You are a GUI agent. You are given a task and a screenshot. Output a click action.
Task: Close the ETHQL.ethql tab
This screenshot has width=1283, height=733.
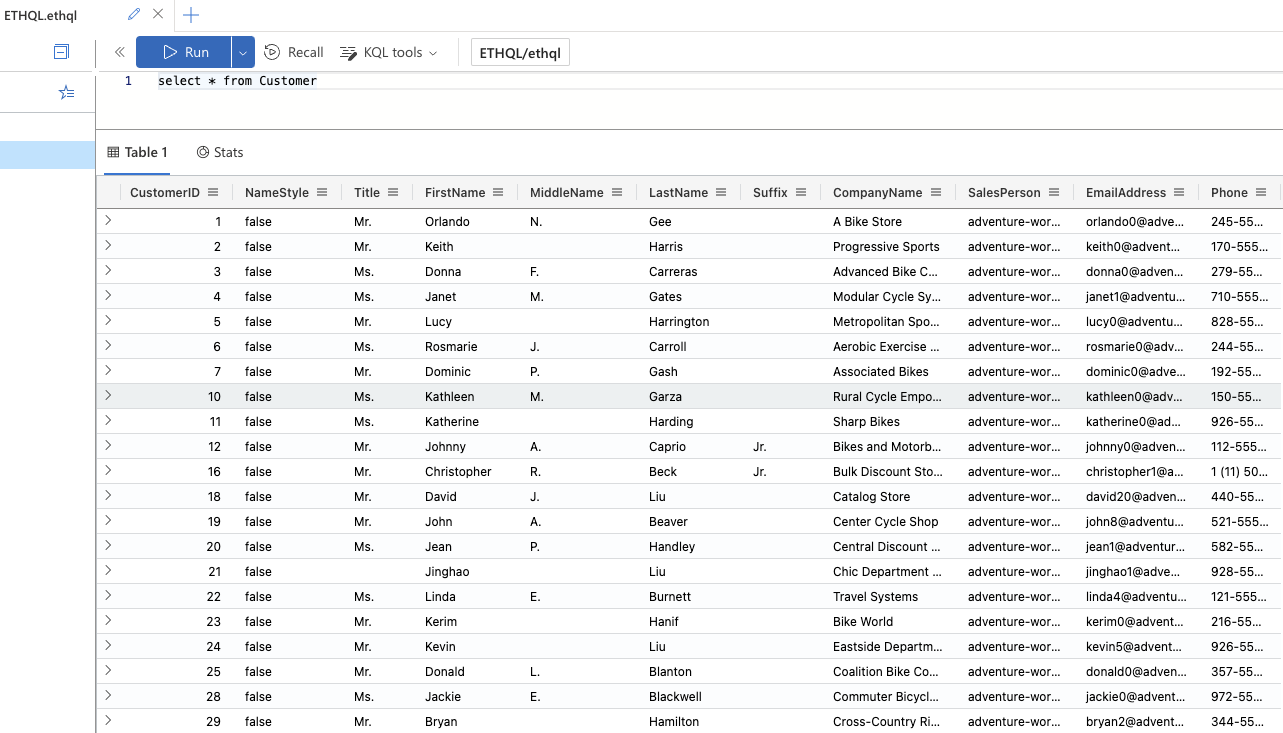158,15
